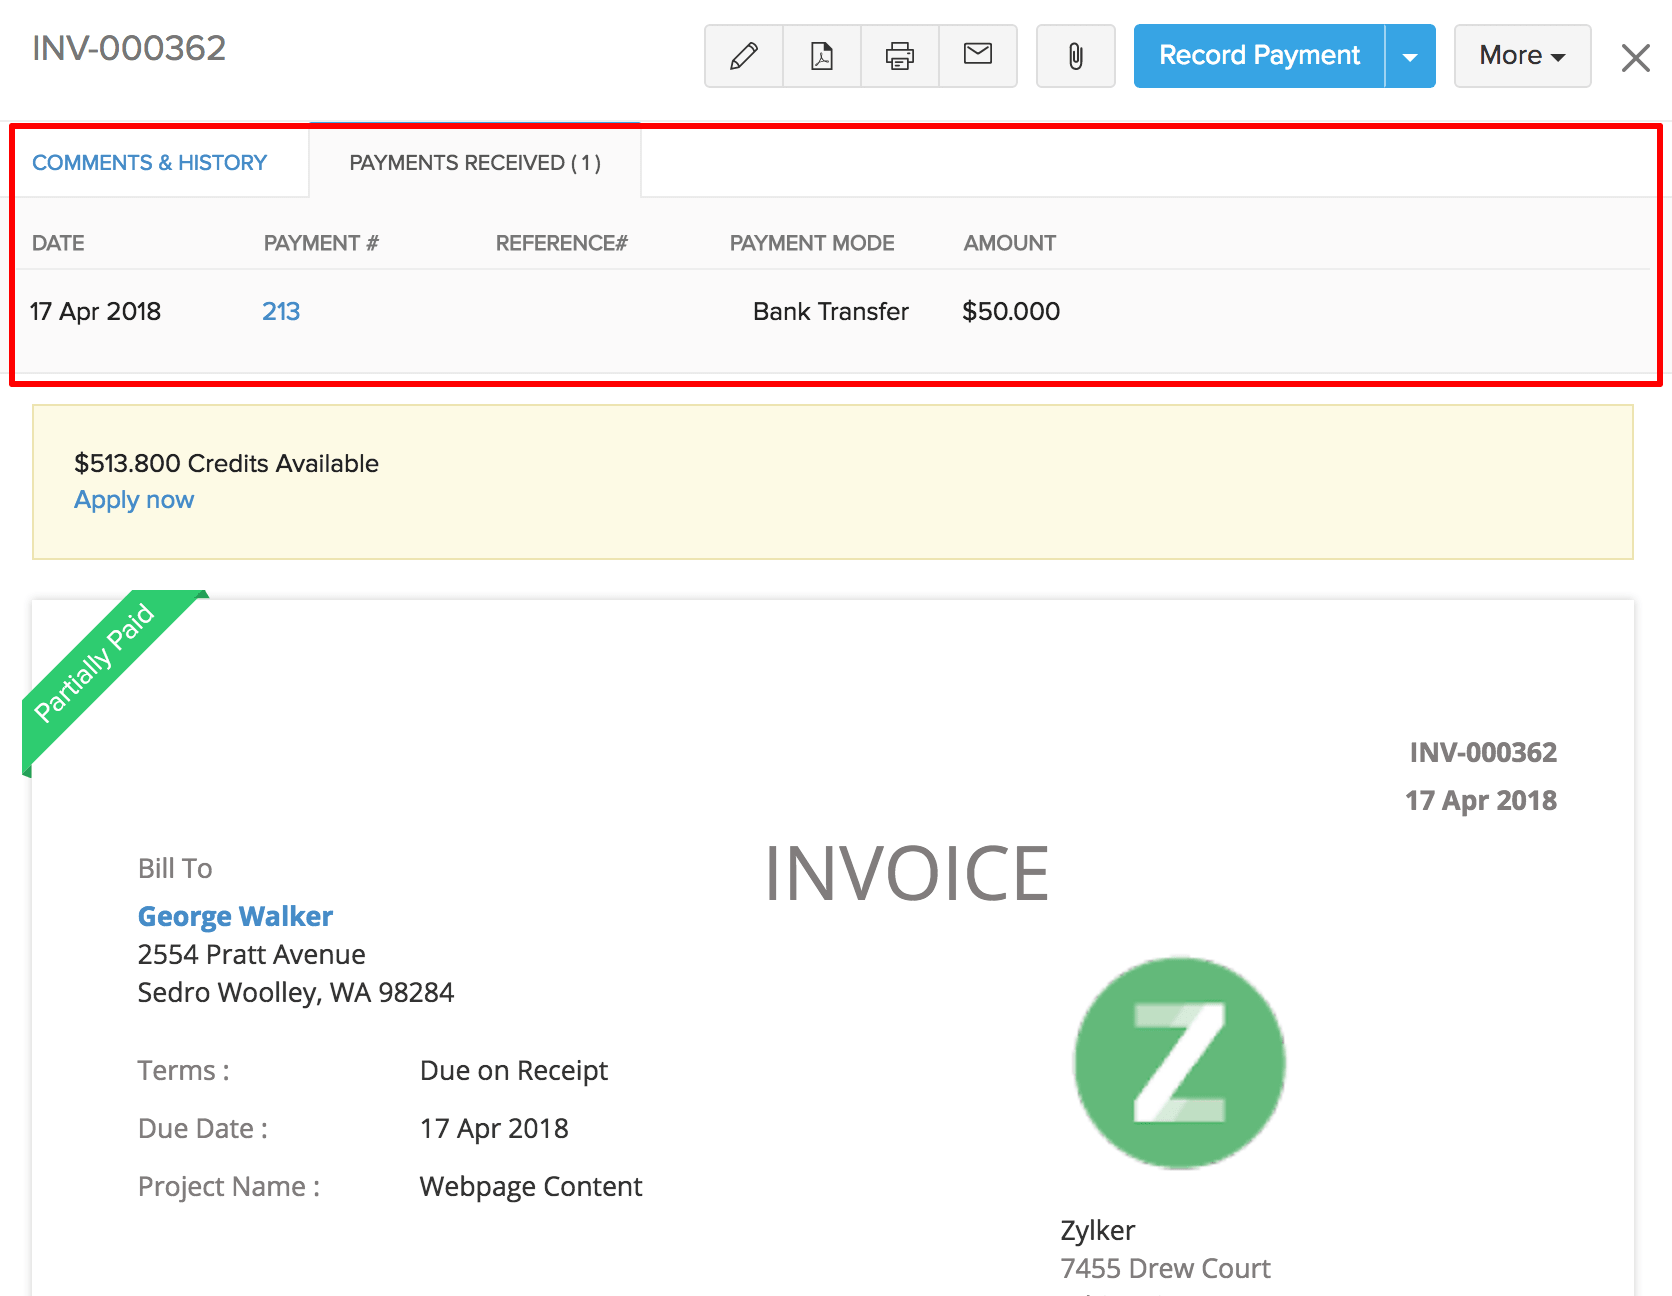Click the Record Payment button
The width and height of the screenshot is (1672, 1296).
click(x=1258, y=56)
